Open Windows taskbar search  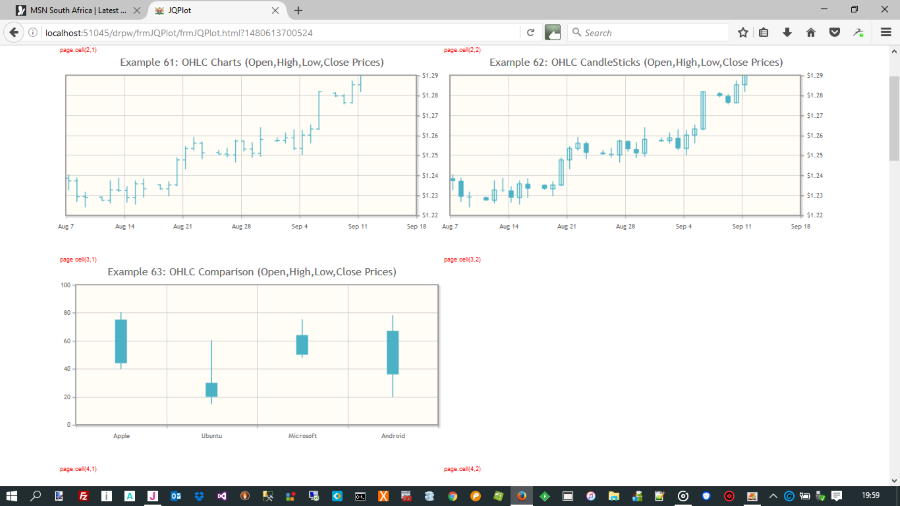36,496
